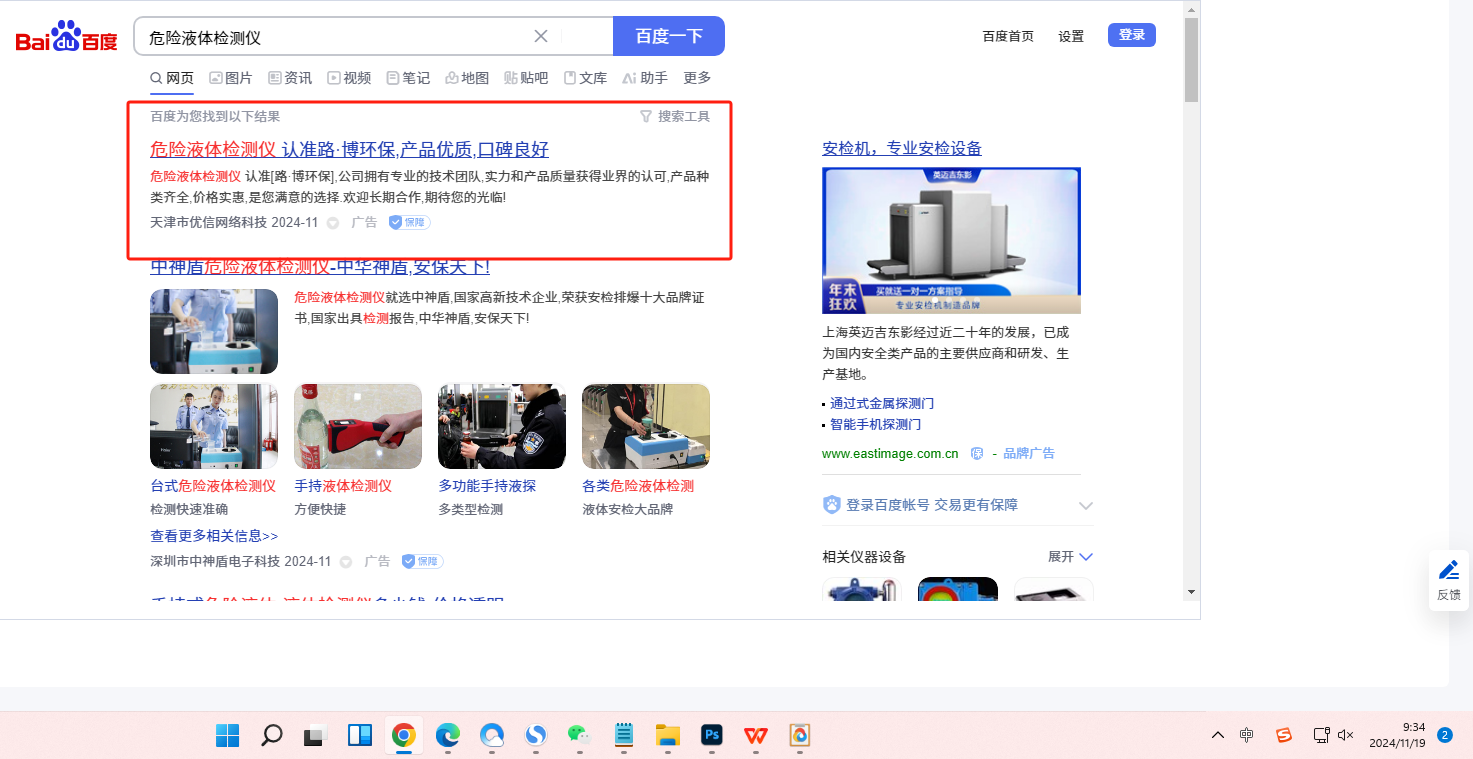The width and height of the screenshot is (1473, 759).
Task: Open the 手持液体检测仪 thumbnail image
Action: [x=358, y=426]
